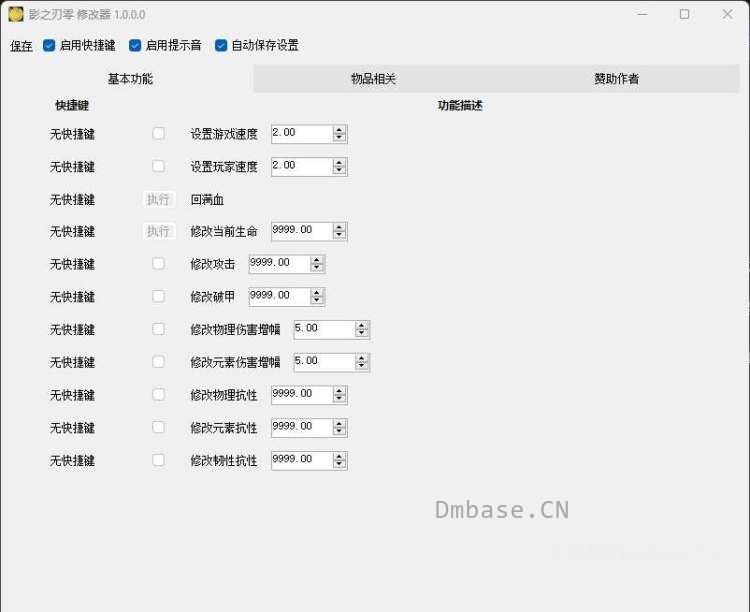
Task: Set hotkey 无快捷键 for 修改破甲
Action: 72,297
